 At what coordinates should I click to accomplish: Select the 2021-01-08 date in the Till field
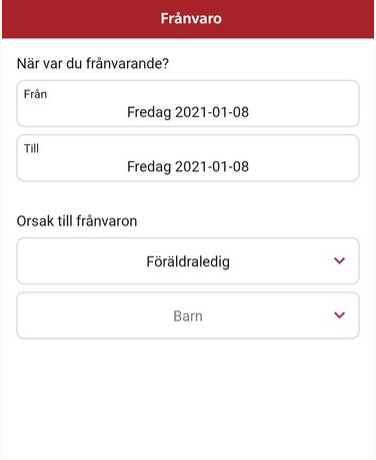[x=212, y=166]
